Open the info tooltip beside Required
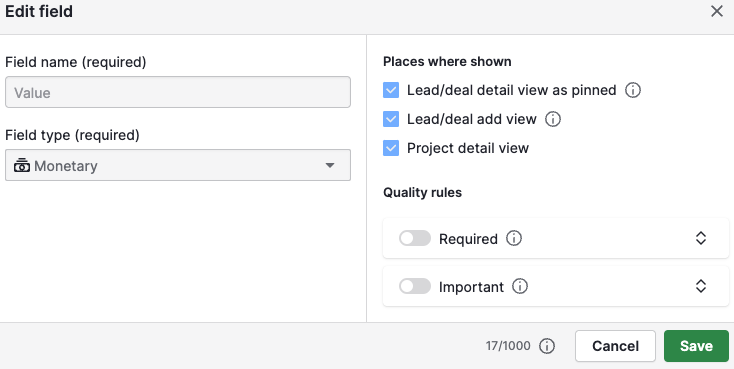The image size is (734, 369). point(514,238)
